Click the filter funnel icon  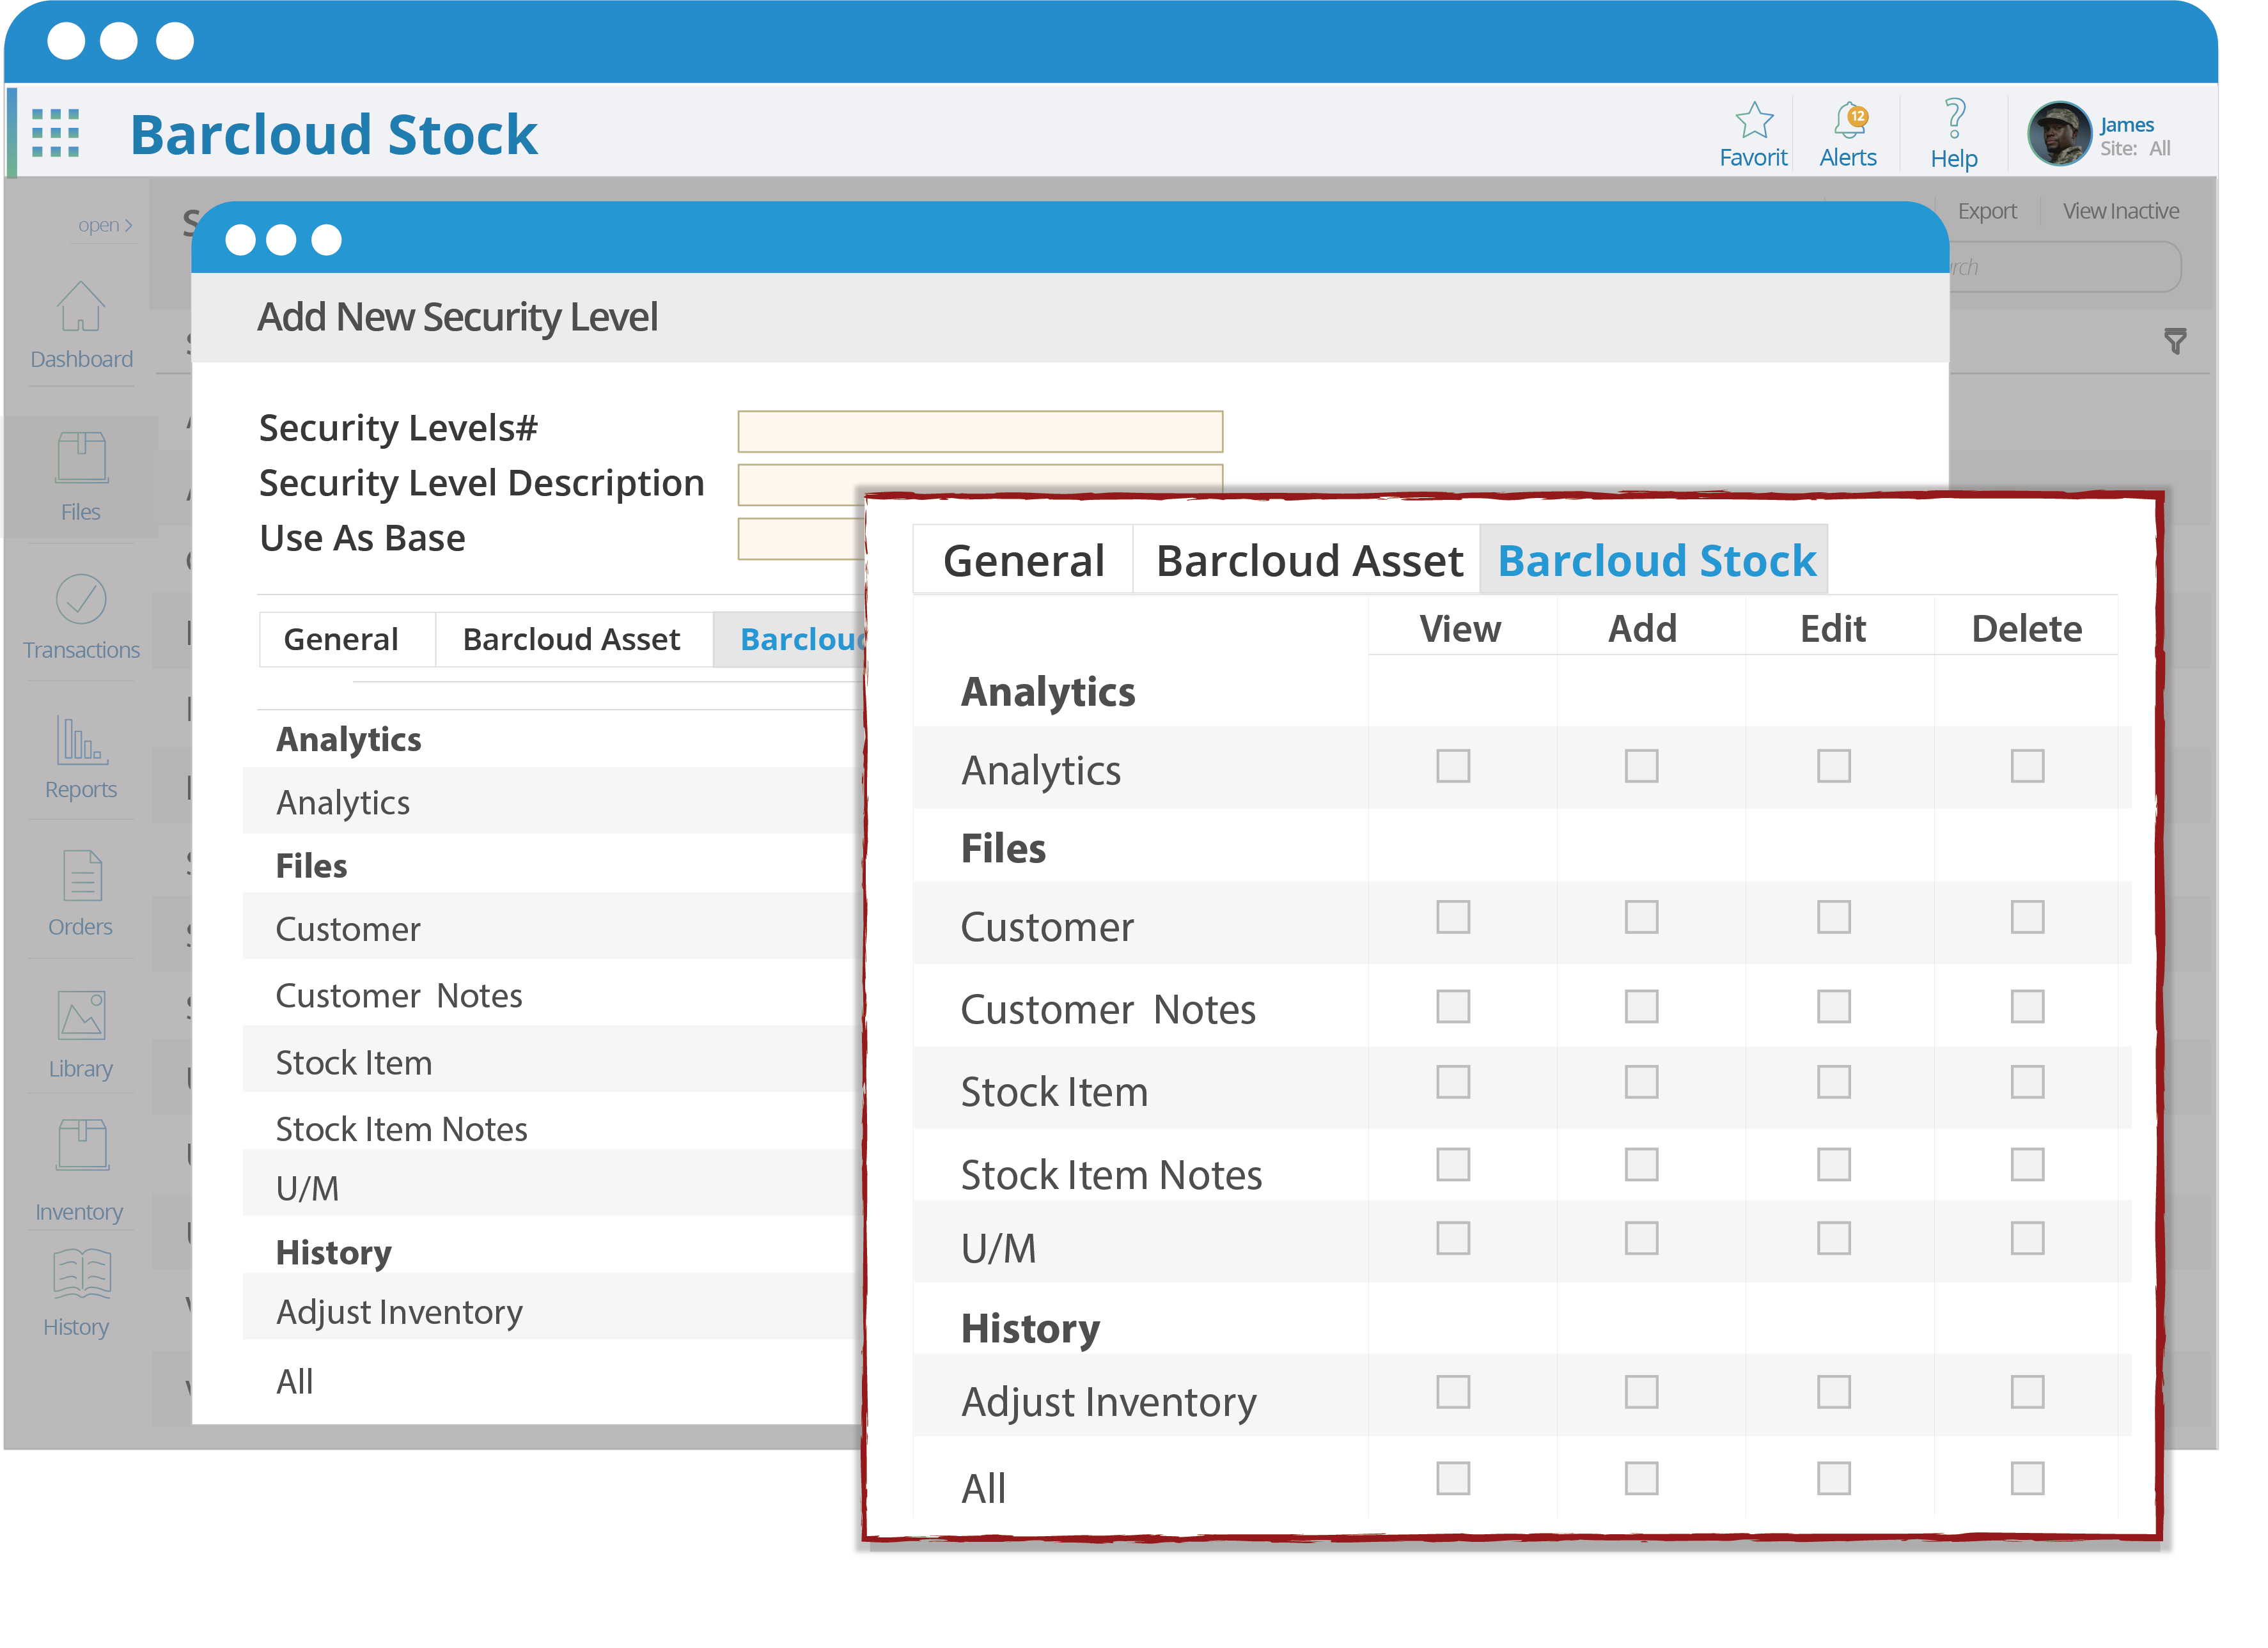coord(2175,341)
